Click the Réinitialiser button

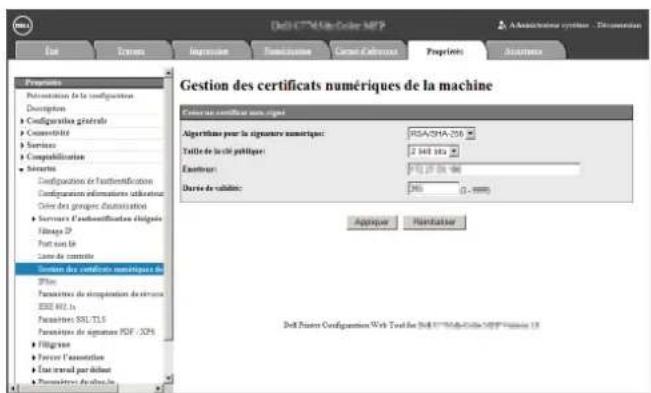tap(434, 222)
